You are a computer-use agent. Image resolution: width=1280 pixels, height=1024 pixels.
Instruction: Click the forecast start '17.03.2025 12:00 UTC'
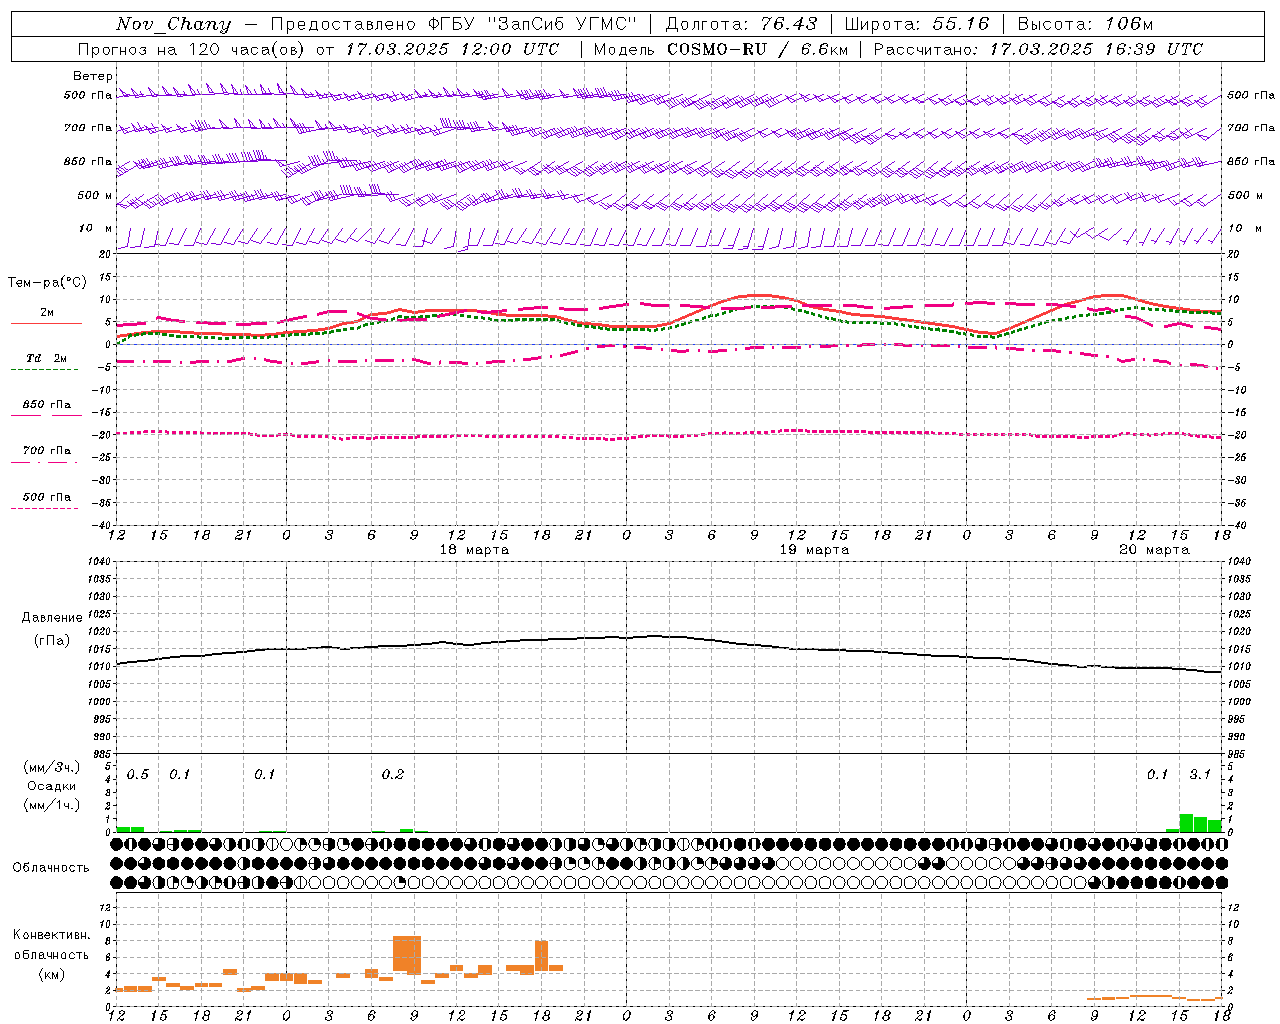(452, 49)
